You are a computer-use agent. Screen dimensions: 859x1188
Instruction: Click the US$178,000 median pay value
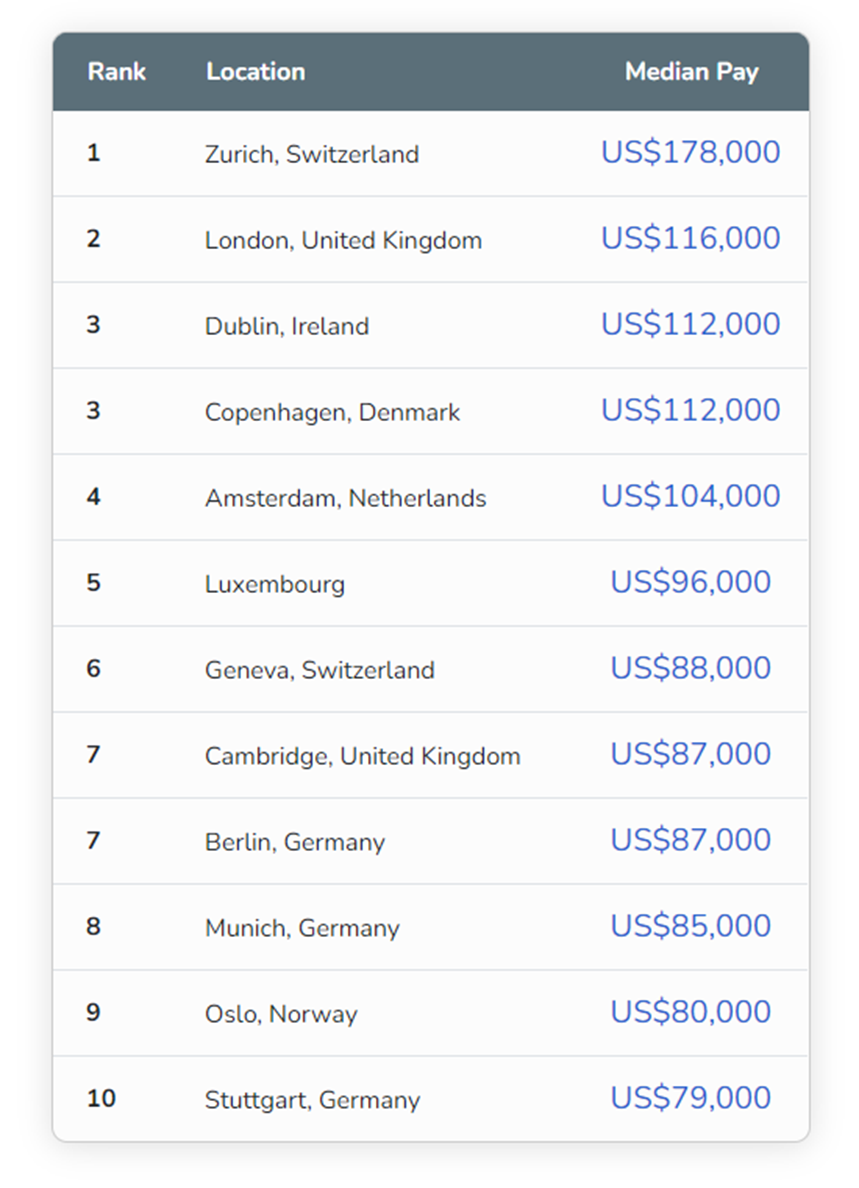click(690, 152)
